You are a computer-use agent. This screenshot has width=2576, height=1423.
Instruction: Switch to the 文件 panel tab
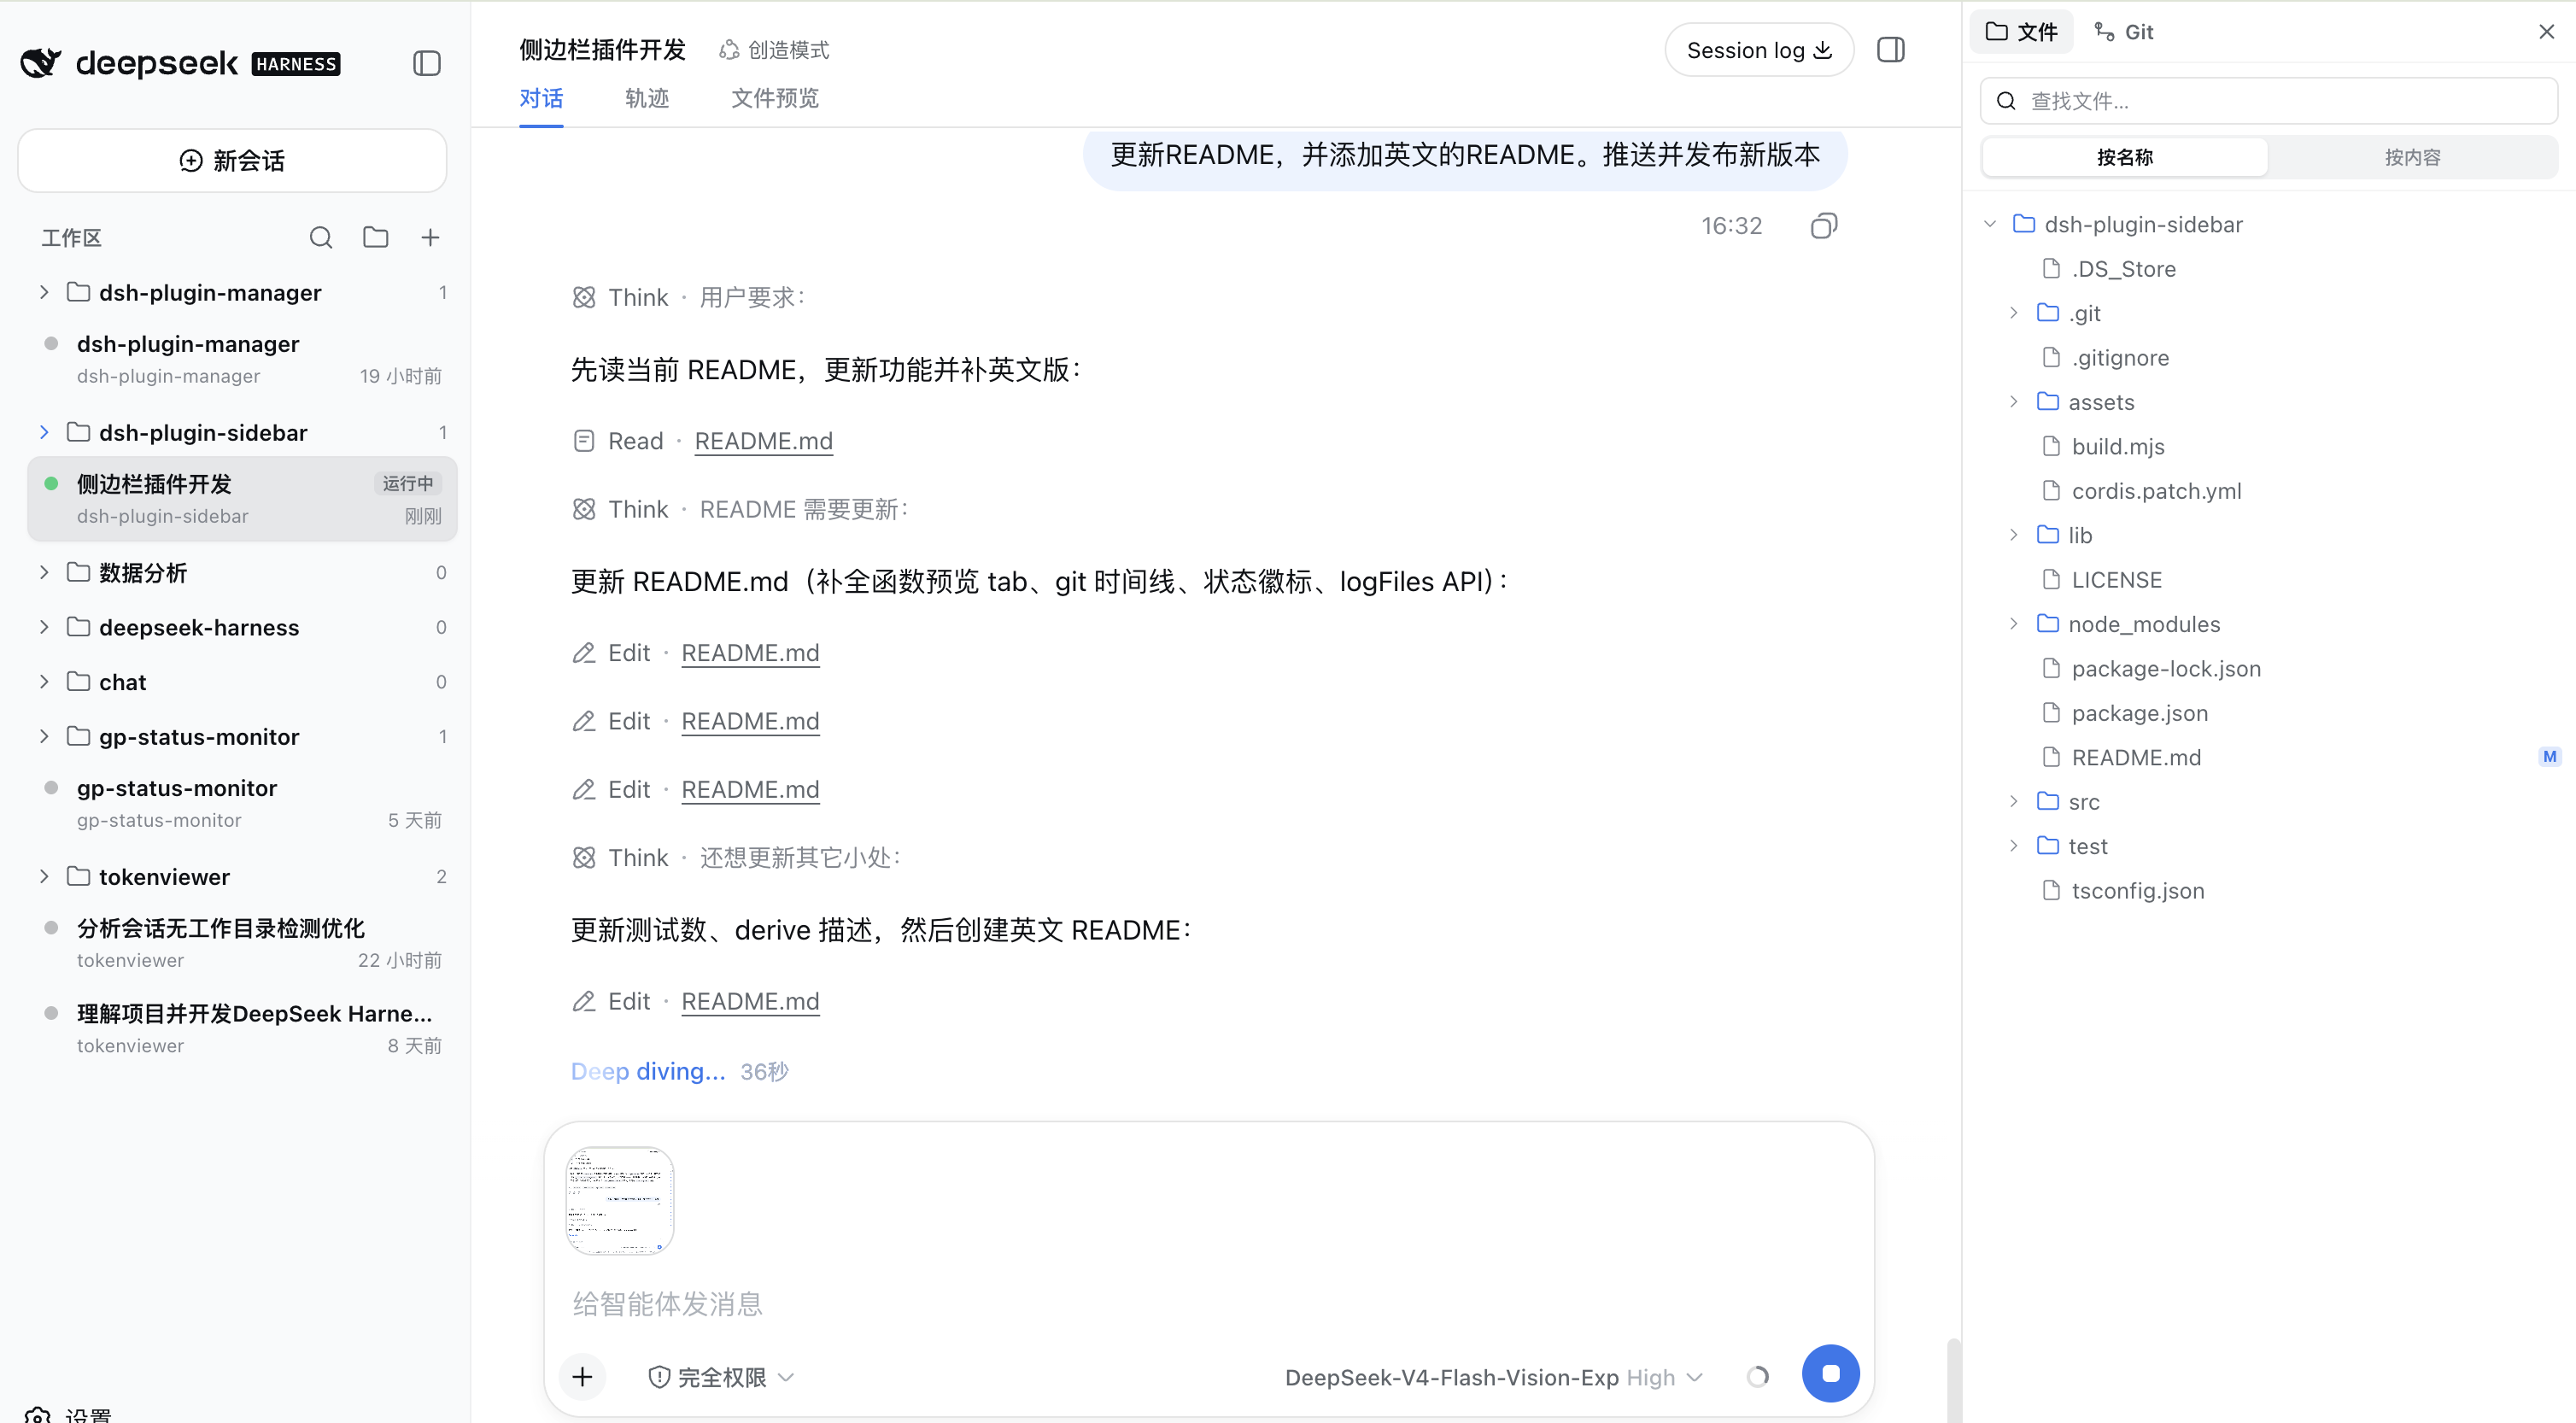(x=2021, y=32)
